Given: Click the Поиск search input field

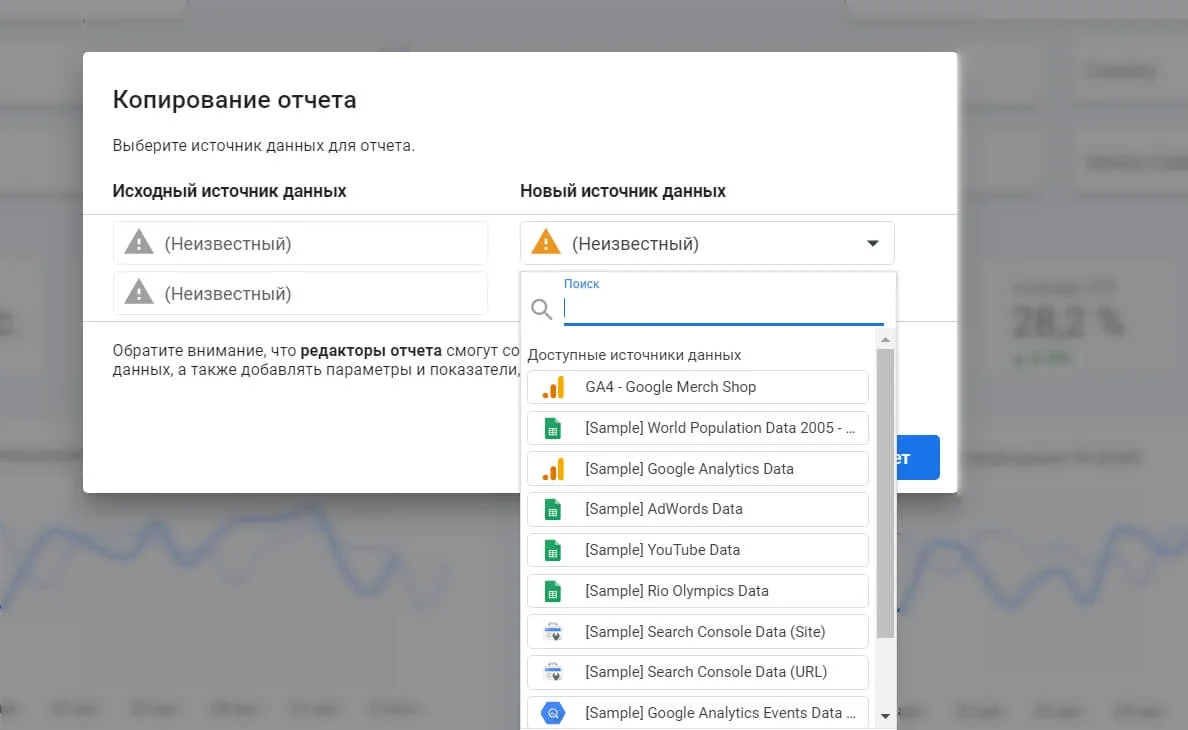Looking at the screenshot, I should (723, 309).
